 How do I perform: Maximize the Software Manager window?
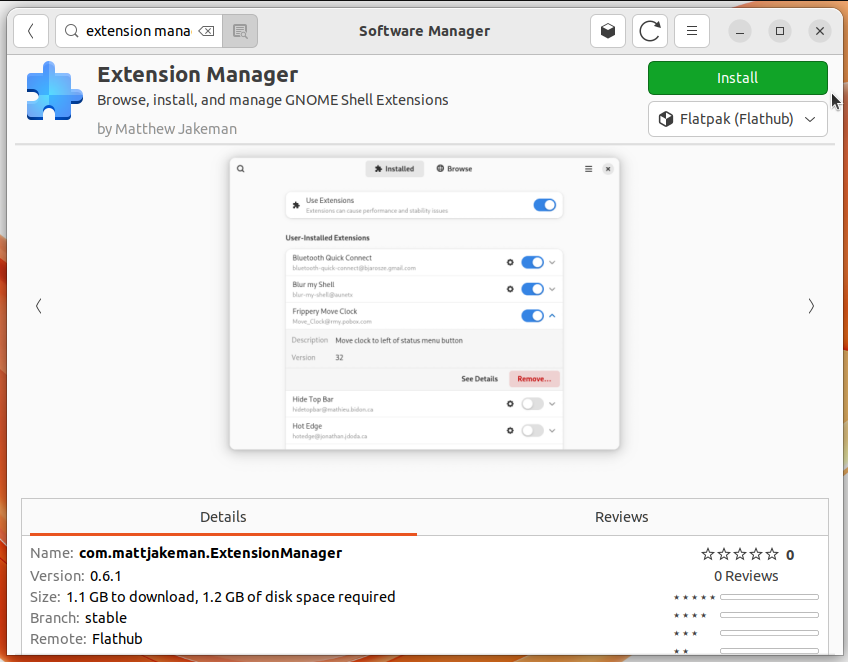coord(780,31)
